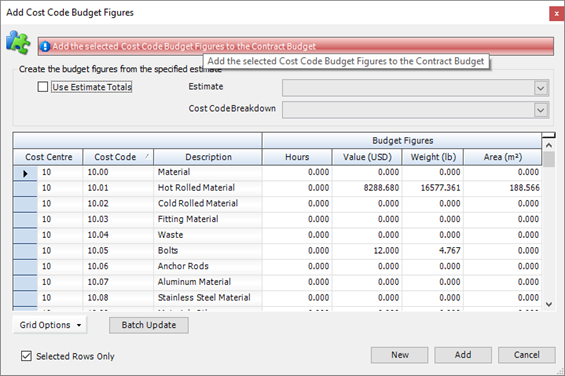The width and height of the screenshot is (565, 376).
Task: Click the New button
Action: point(400,355)
